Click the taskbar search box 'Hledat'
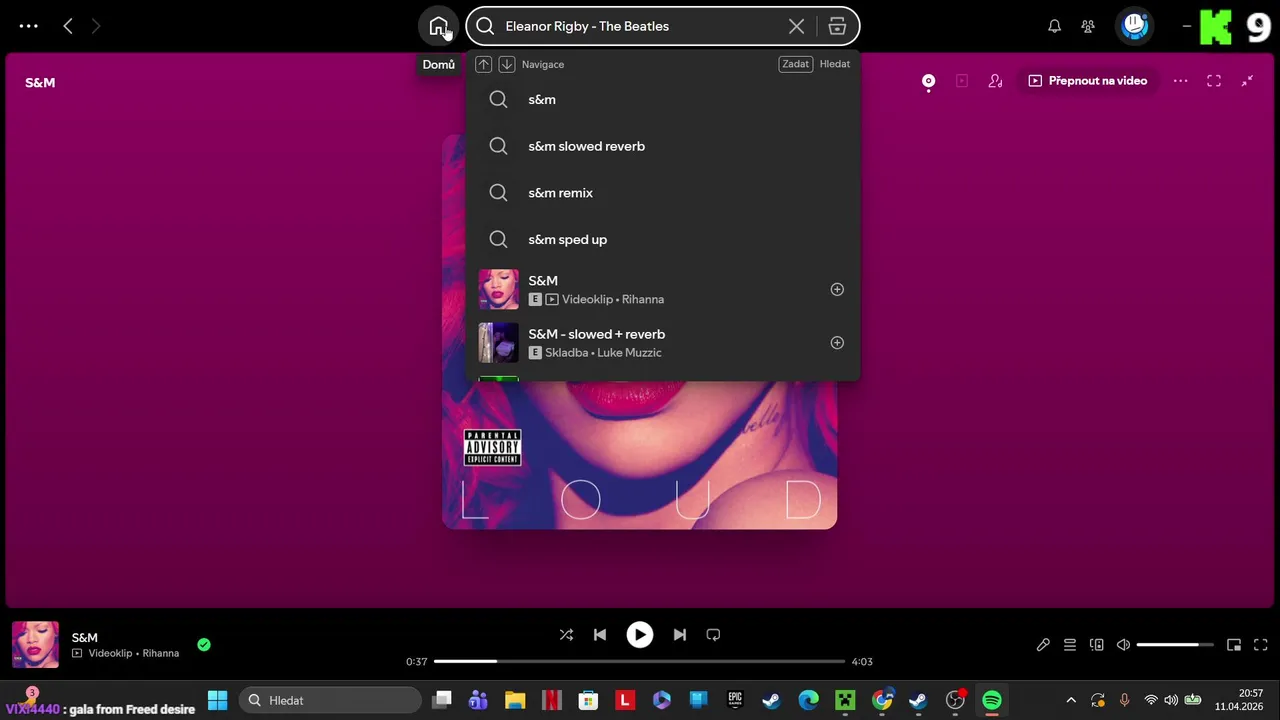This screenshot has width=1280, height=720. coord(331,700)
